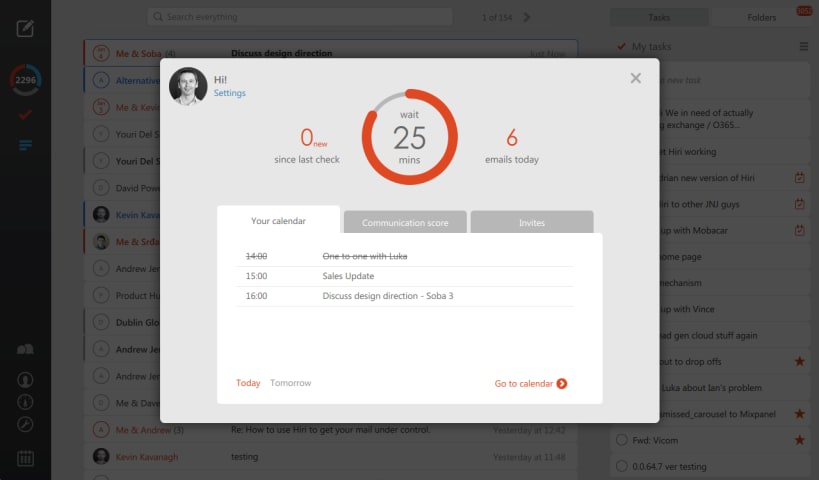The height and width of the screenshot is (480, 819).
Task: Open the 'Dublin Glo' email row
Action: (122, 322)
